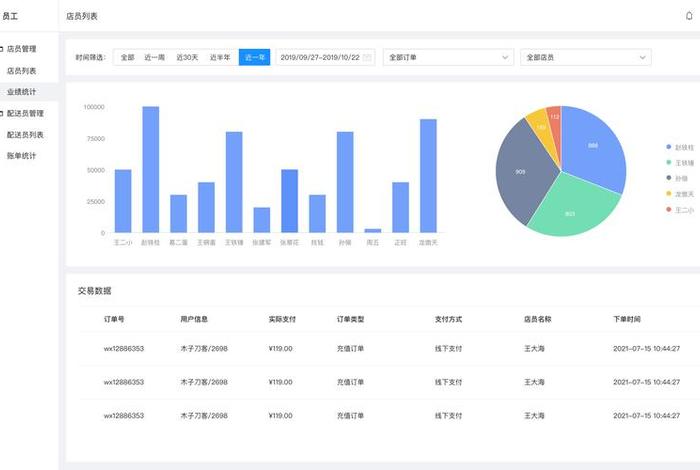Click the date range input field
Image resolution: width=700 pixels, height=470 pixels.
pyautogui.click(x=319, y=58)
